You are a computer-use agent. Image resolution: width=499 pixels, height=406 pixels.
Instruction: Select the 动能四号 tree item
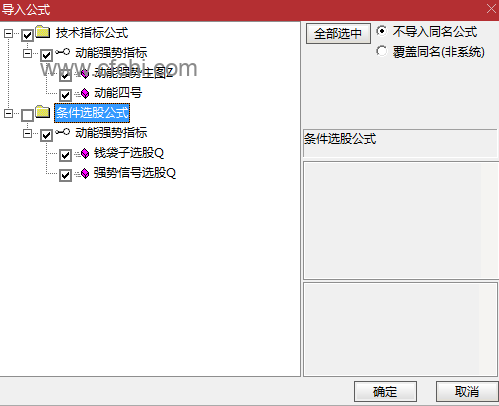click(x=118, y=93)
